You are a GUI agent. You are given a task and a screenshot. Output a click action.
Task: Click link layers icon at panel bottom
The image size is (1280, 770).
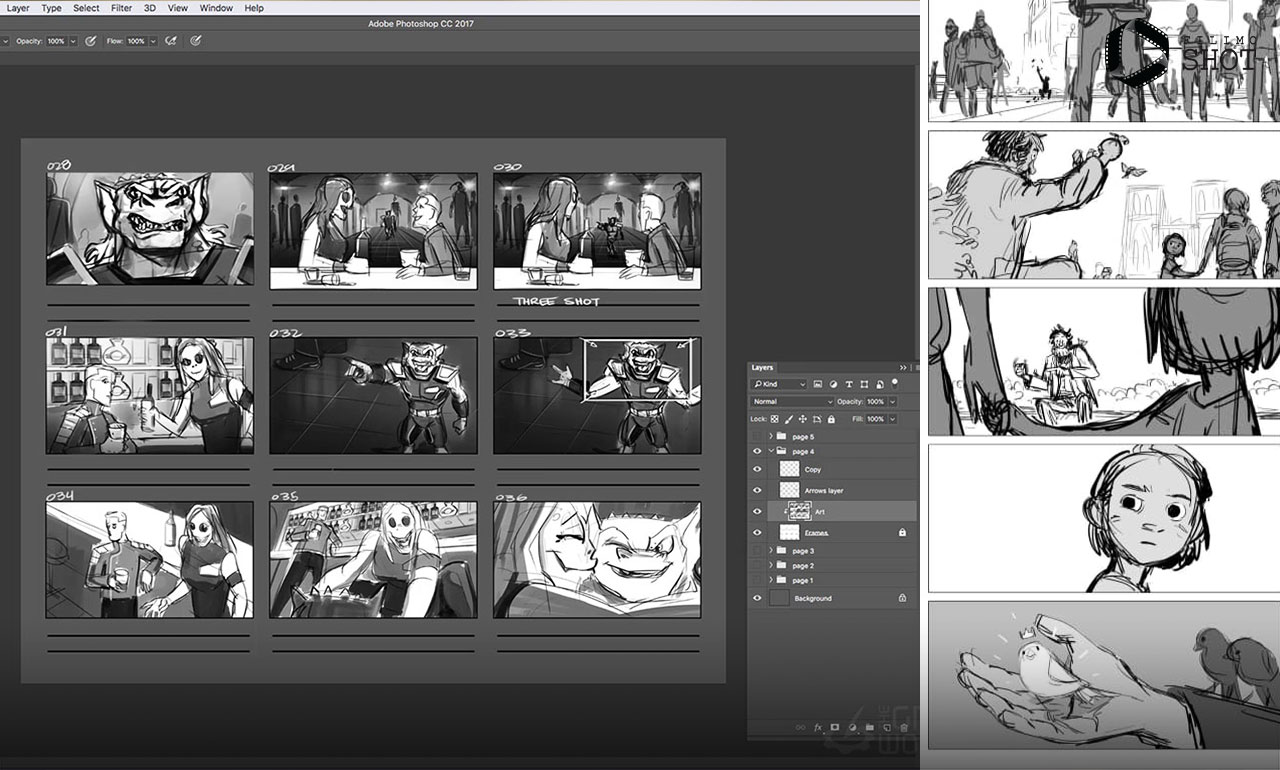point(800,727)
